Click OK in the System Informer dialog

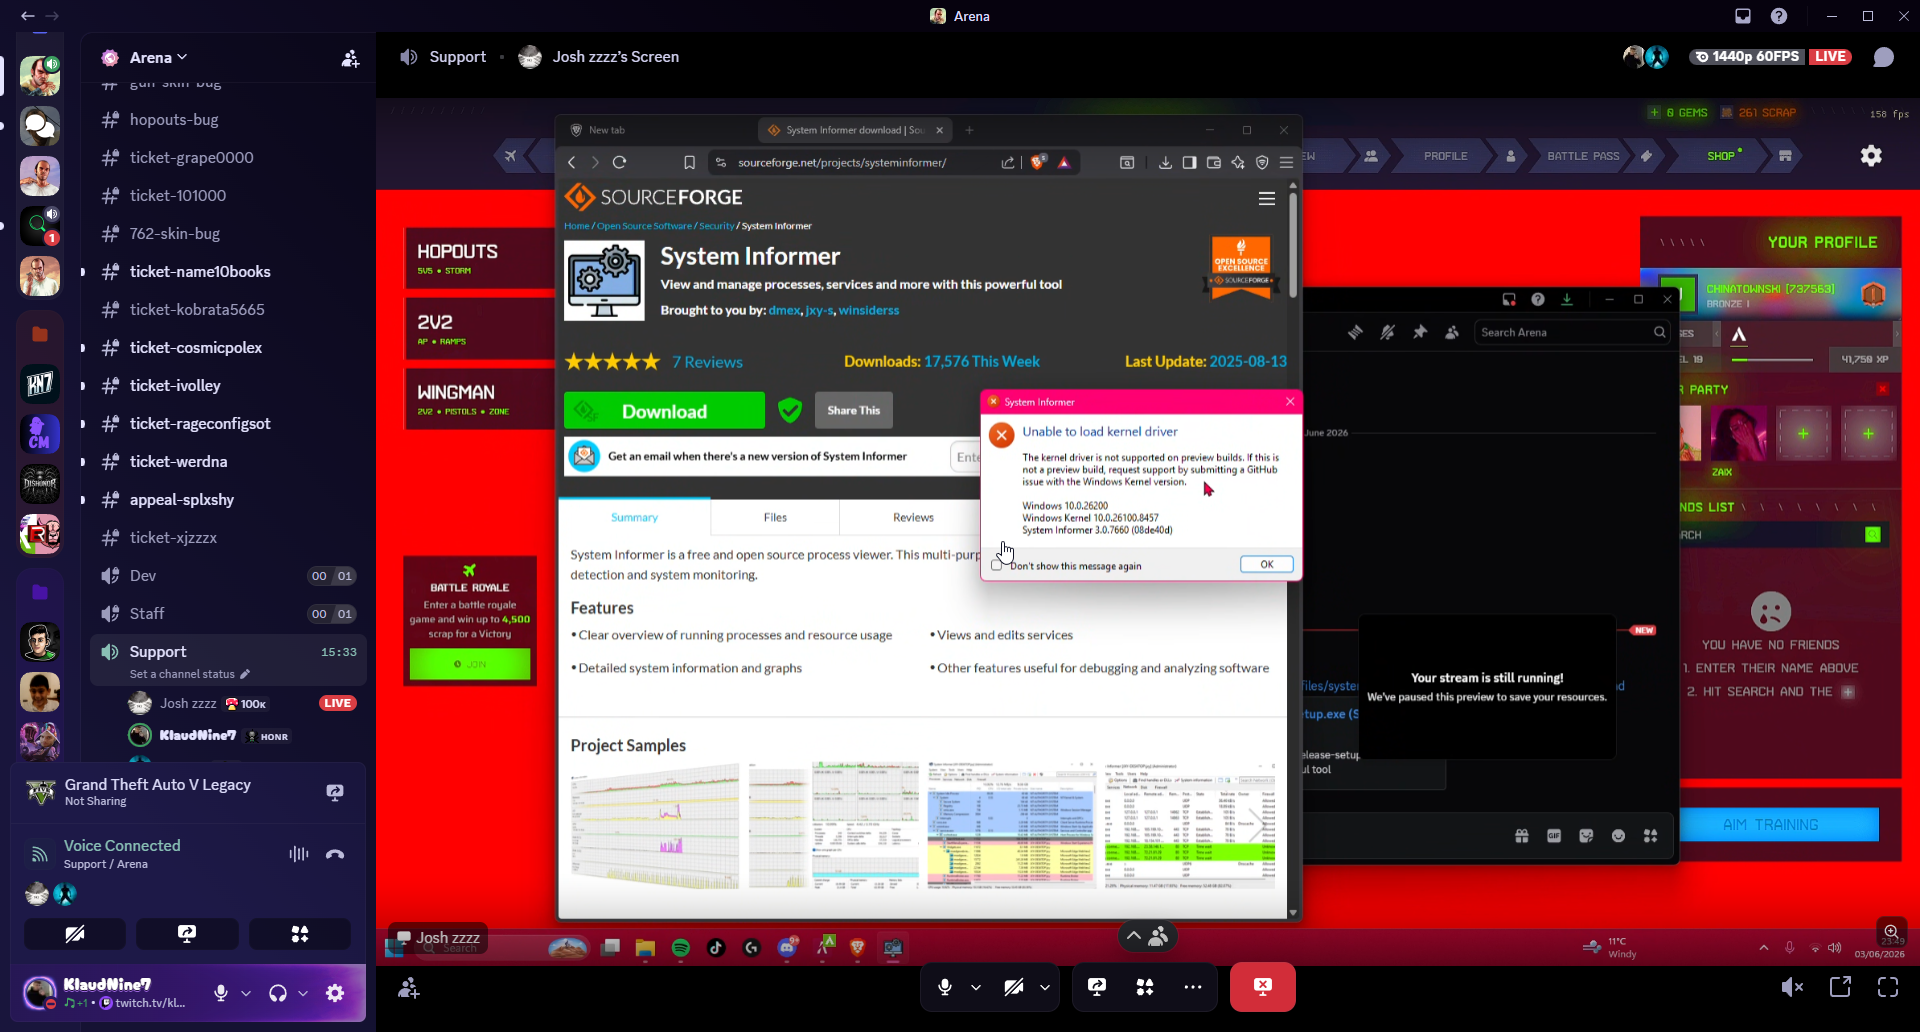1267,564
